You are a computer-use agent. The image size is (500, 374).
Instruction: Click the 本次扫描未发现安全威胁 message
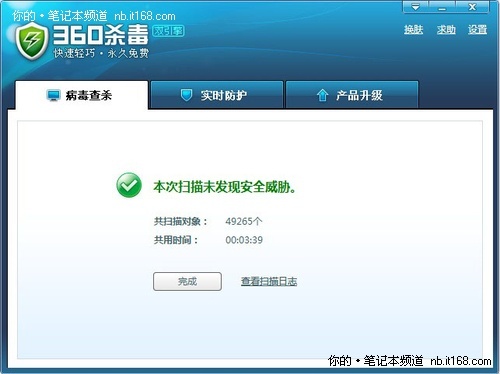(224, 187)
